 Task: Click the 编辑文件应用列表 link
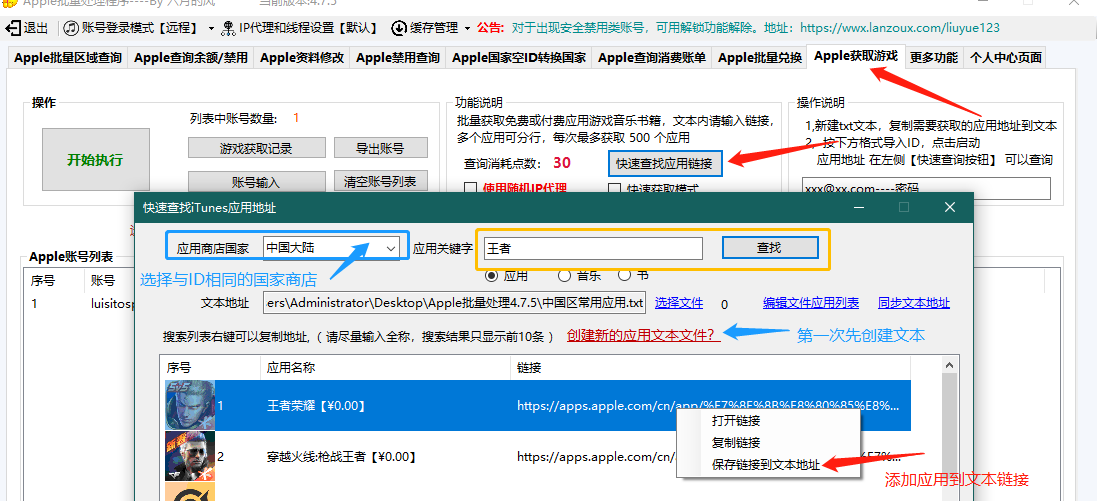click(811, 303)
